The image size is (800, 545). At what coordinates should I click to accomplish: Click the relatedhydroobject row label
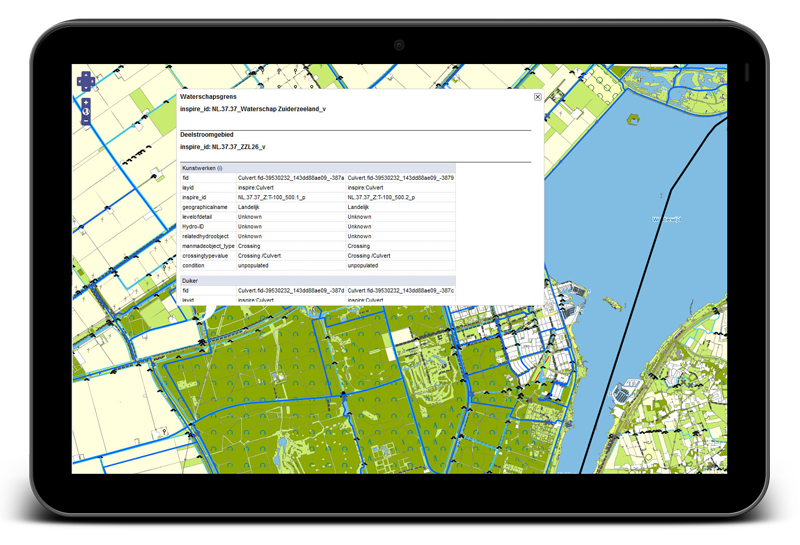click(205, 236)
